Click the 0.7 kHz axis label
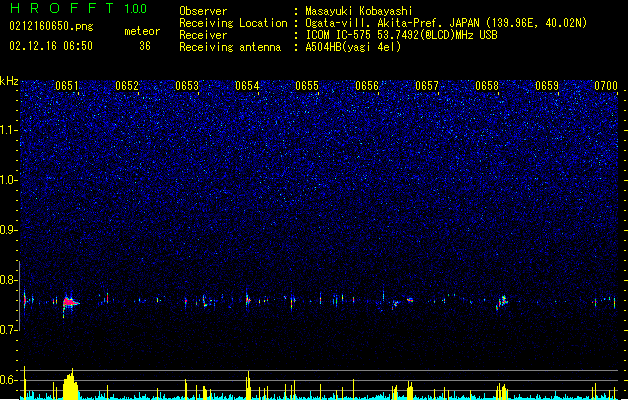Viewport: 629px width, 400px height. 9,330
